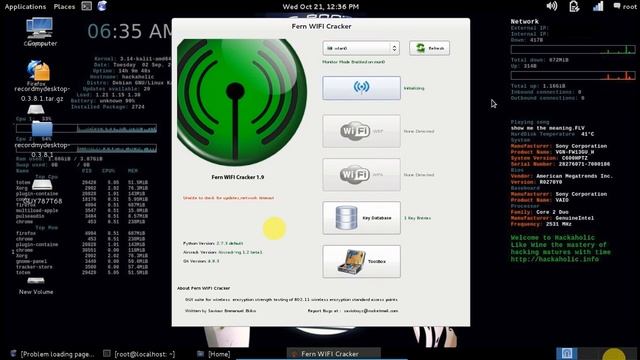Image resolution: width=640 pixels, height=360 pixels.
Task: Click the network signal bars icon
Action: pyautogui.click(x=598, y=6)
